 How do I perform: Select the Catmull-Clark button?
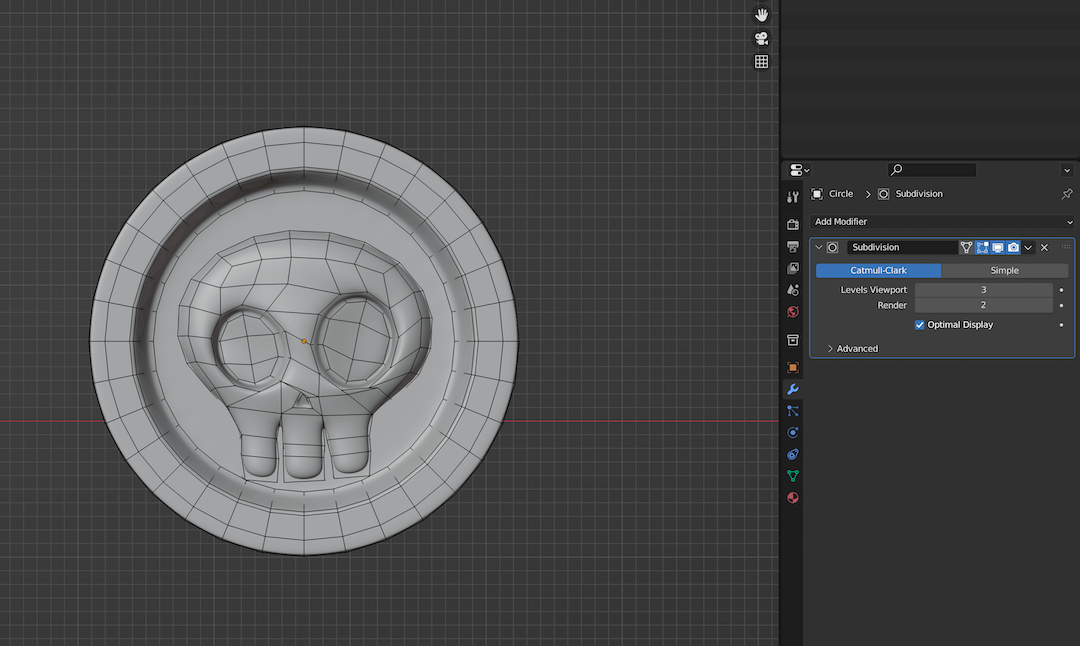pos(878,270)
